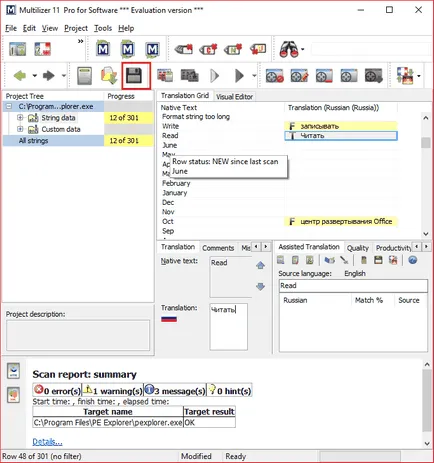Switch to the Comments tab
This screenshot has height=463, width=434.
[x=218, y=248]
